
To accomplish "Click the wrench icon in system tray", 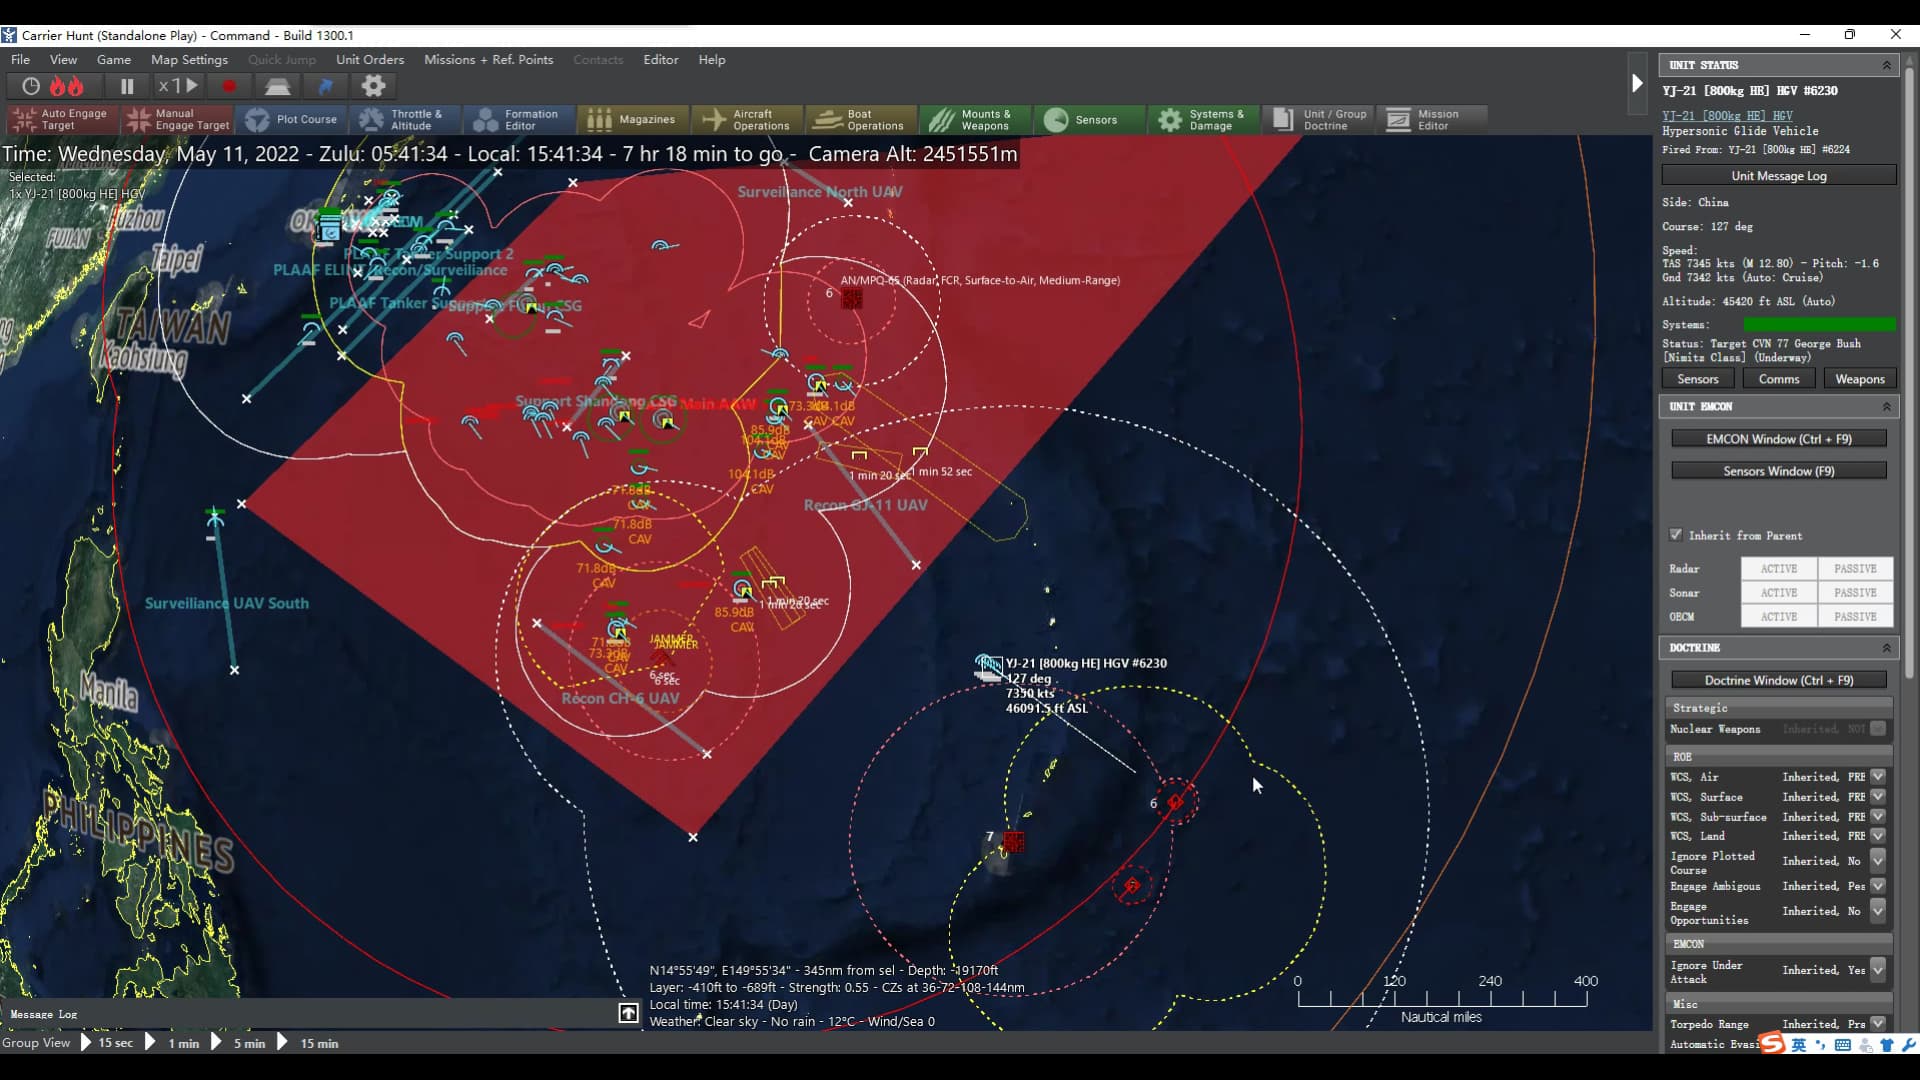I will coord(1909,1045).
